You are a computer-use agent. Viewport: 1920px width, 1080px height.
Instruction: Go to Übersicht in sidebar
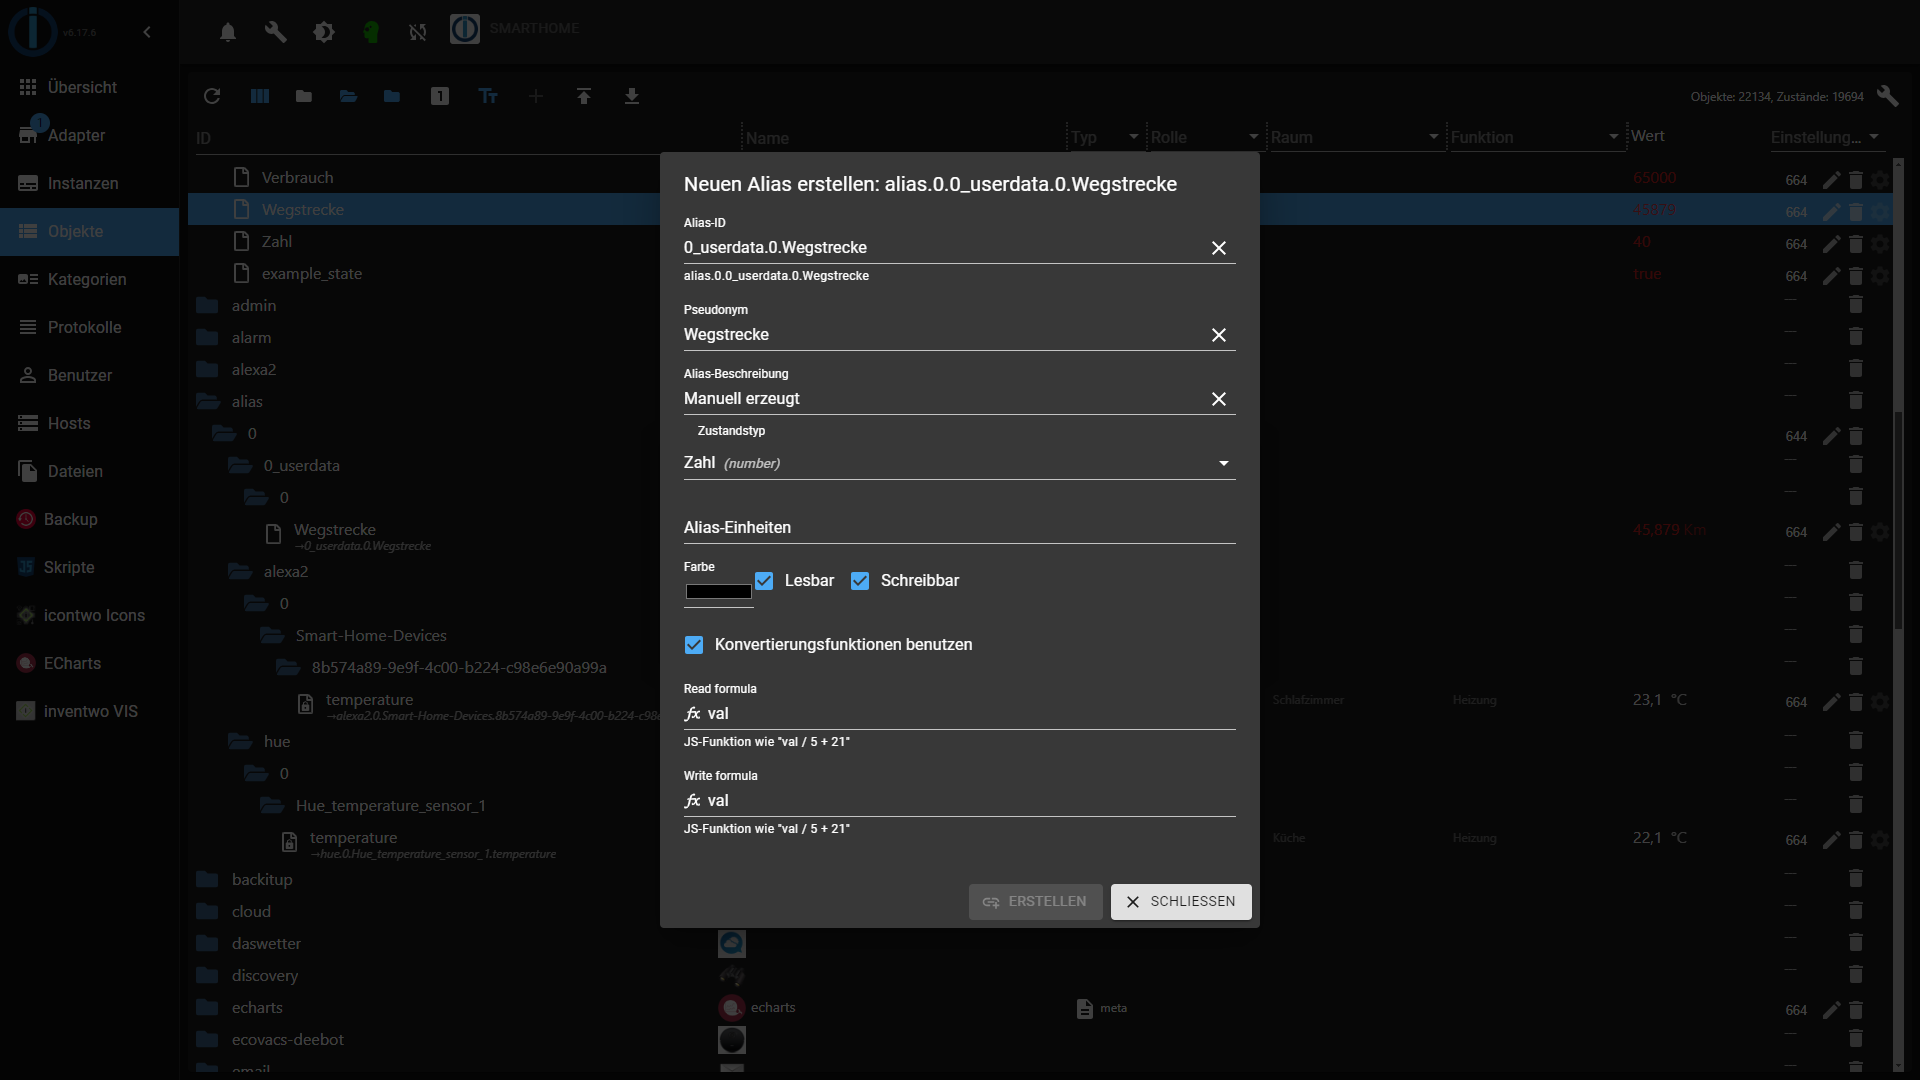(89, 87)
